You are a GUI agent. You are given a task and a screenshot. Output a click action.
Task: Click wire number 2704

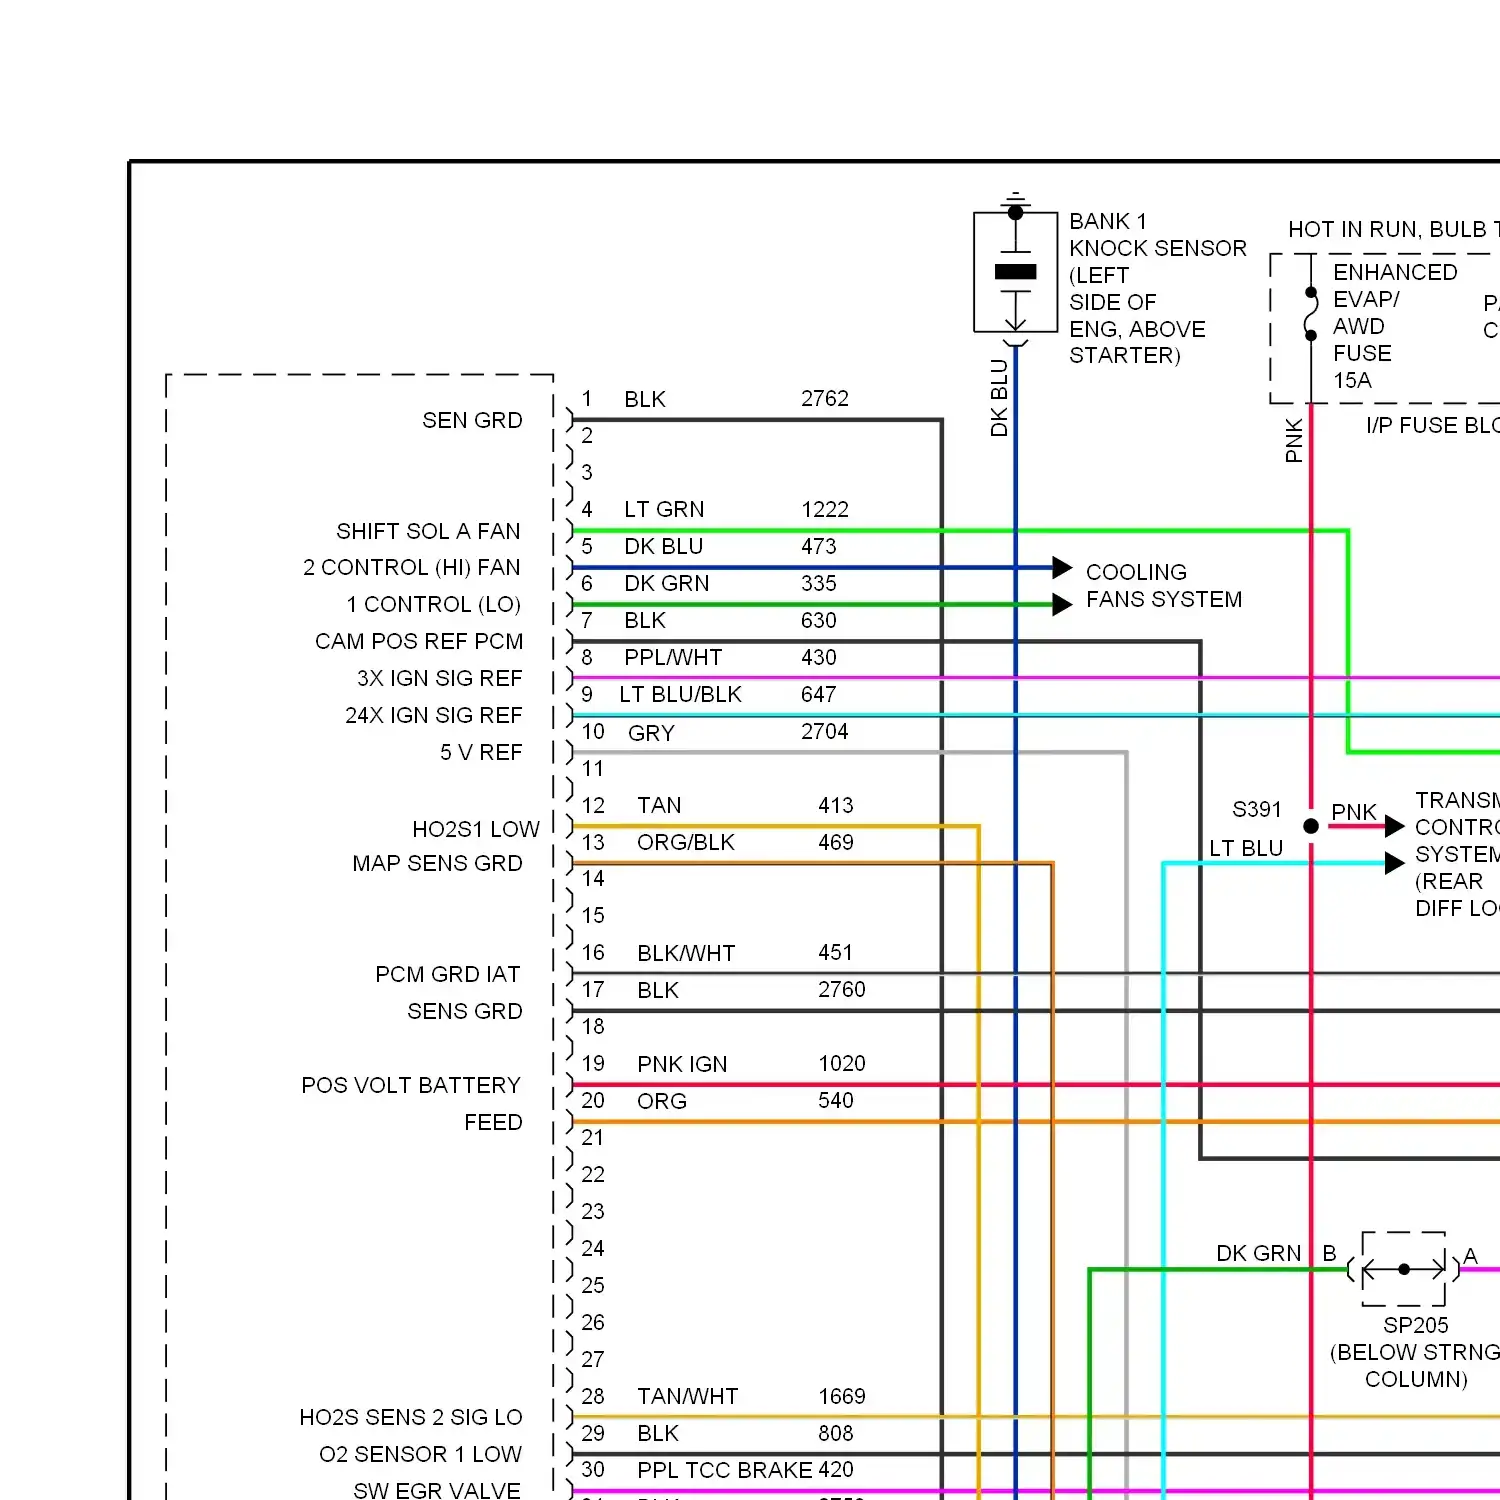click(825, 731)
